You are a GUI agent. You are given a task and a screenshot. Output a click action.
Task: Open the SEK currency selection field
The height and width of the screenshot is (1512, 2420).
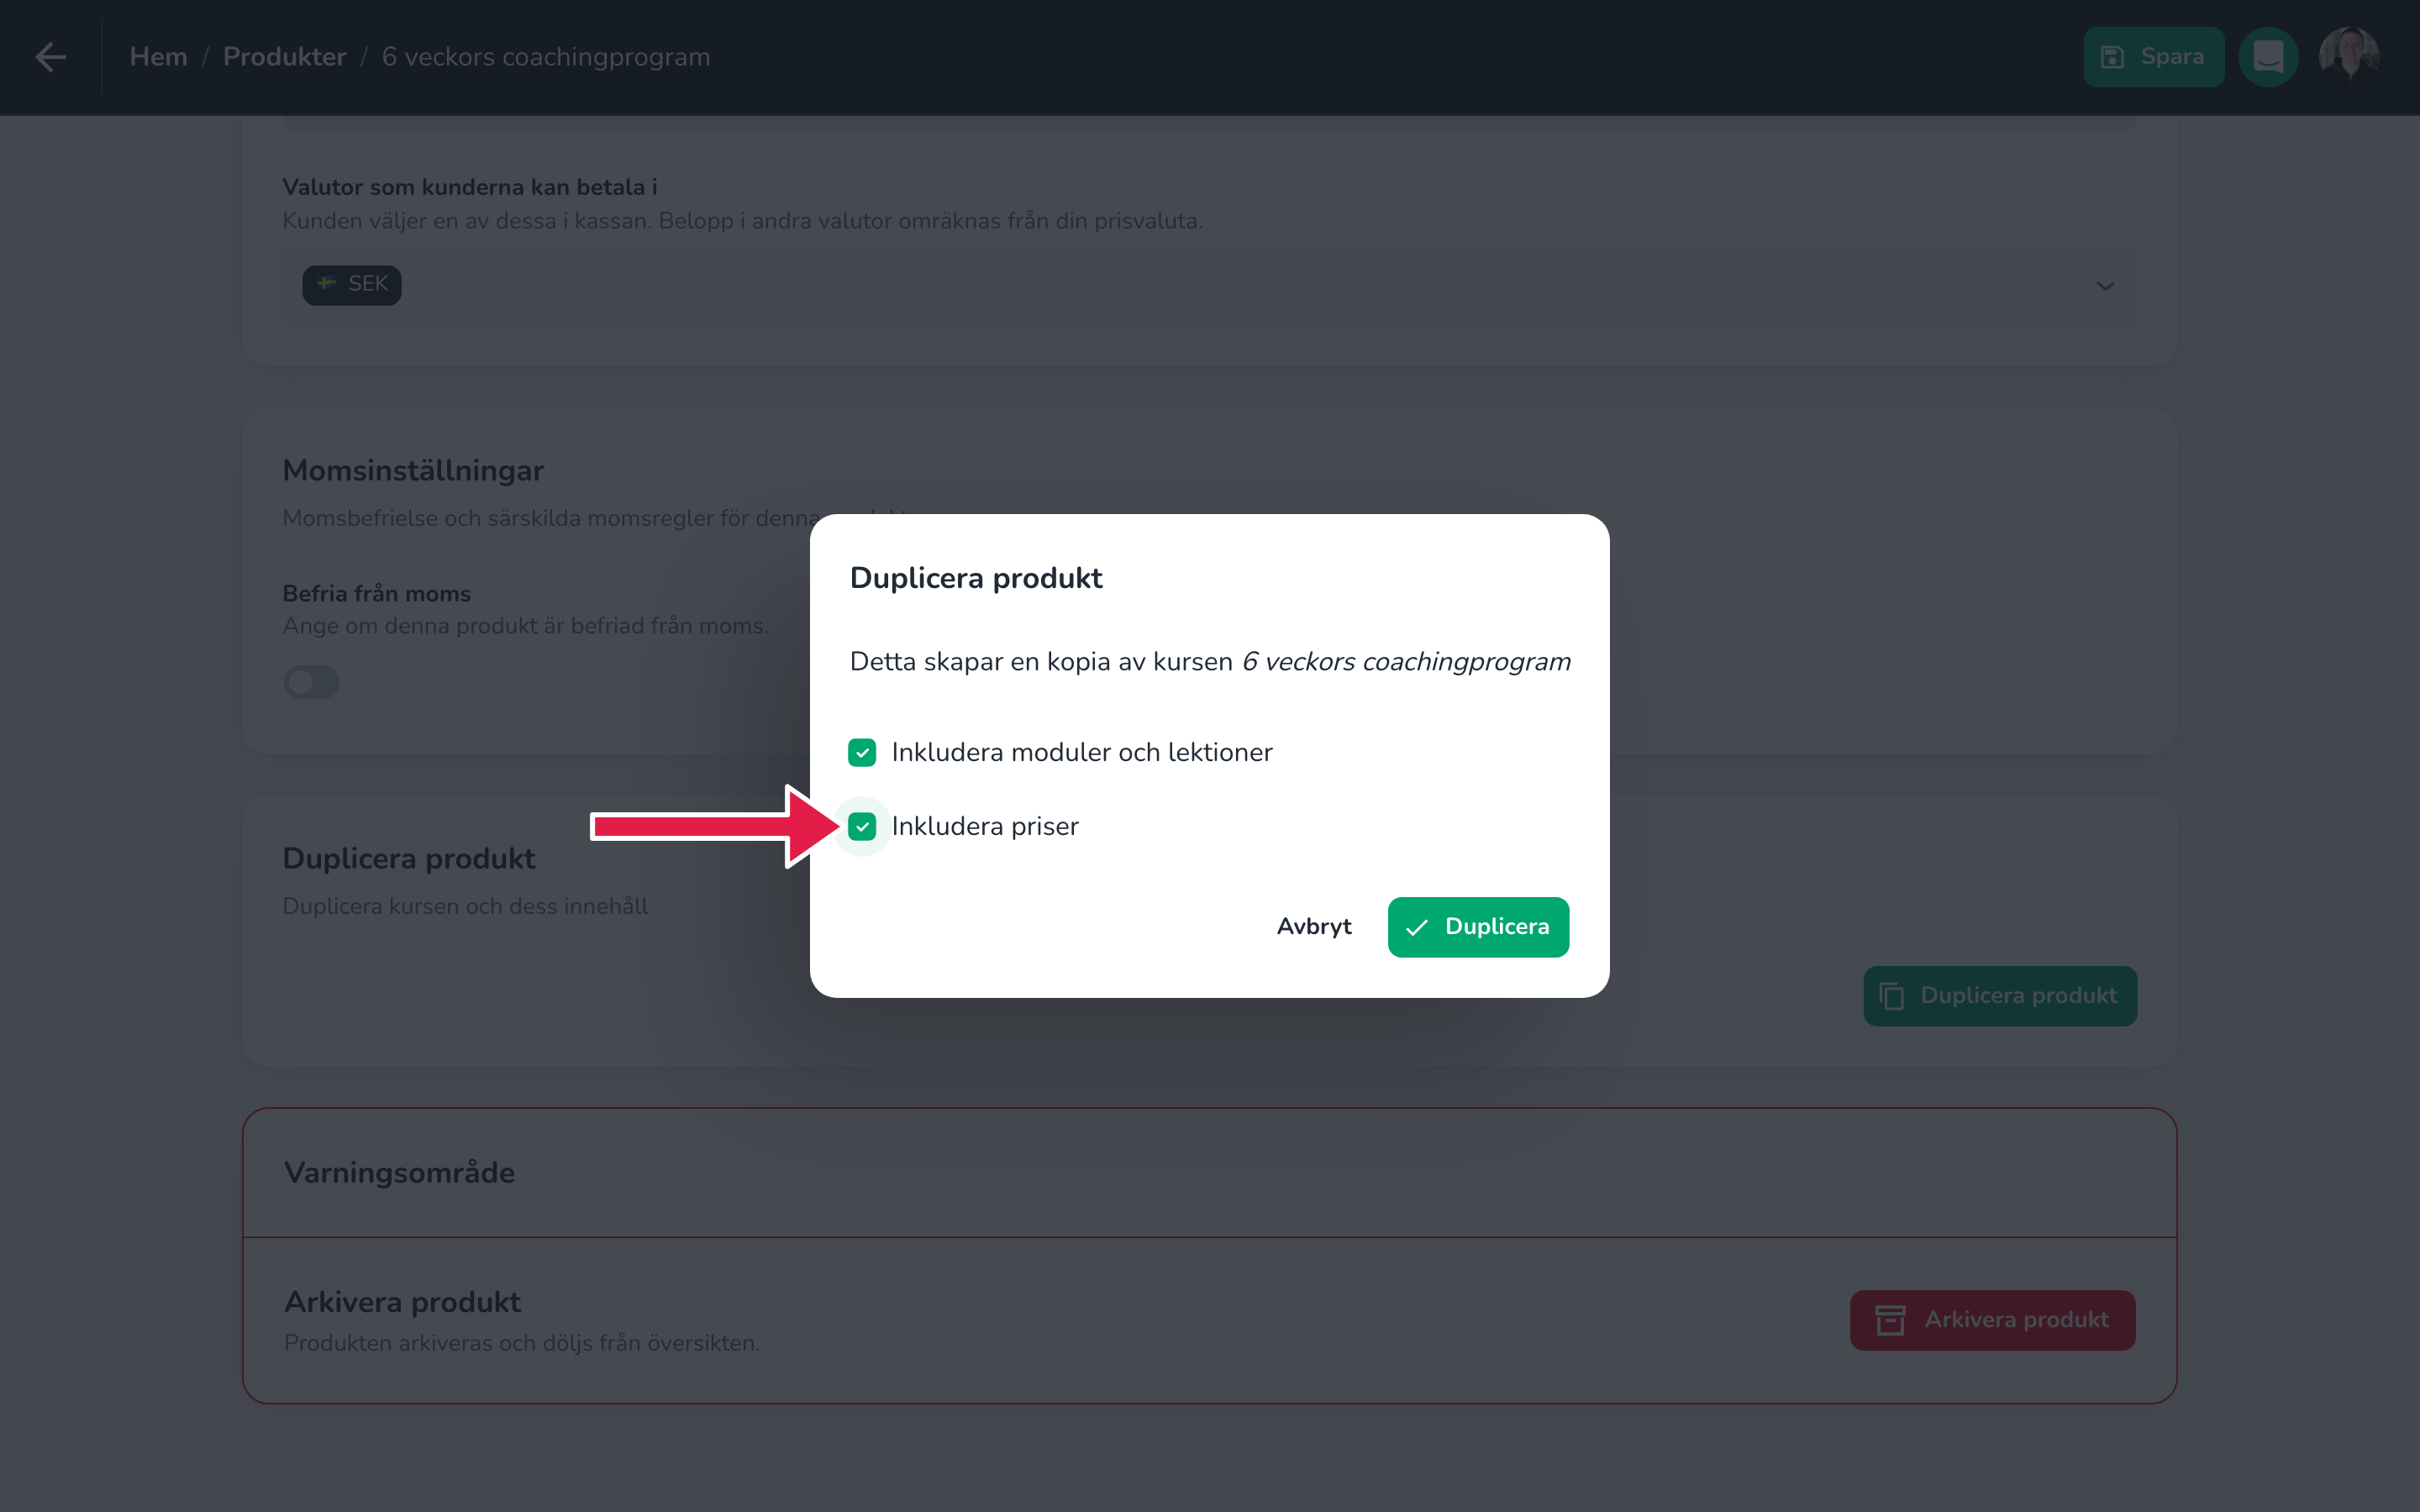pos(1209,286)
